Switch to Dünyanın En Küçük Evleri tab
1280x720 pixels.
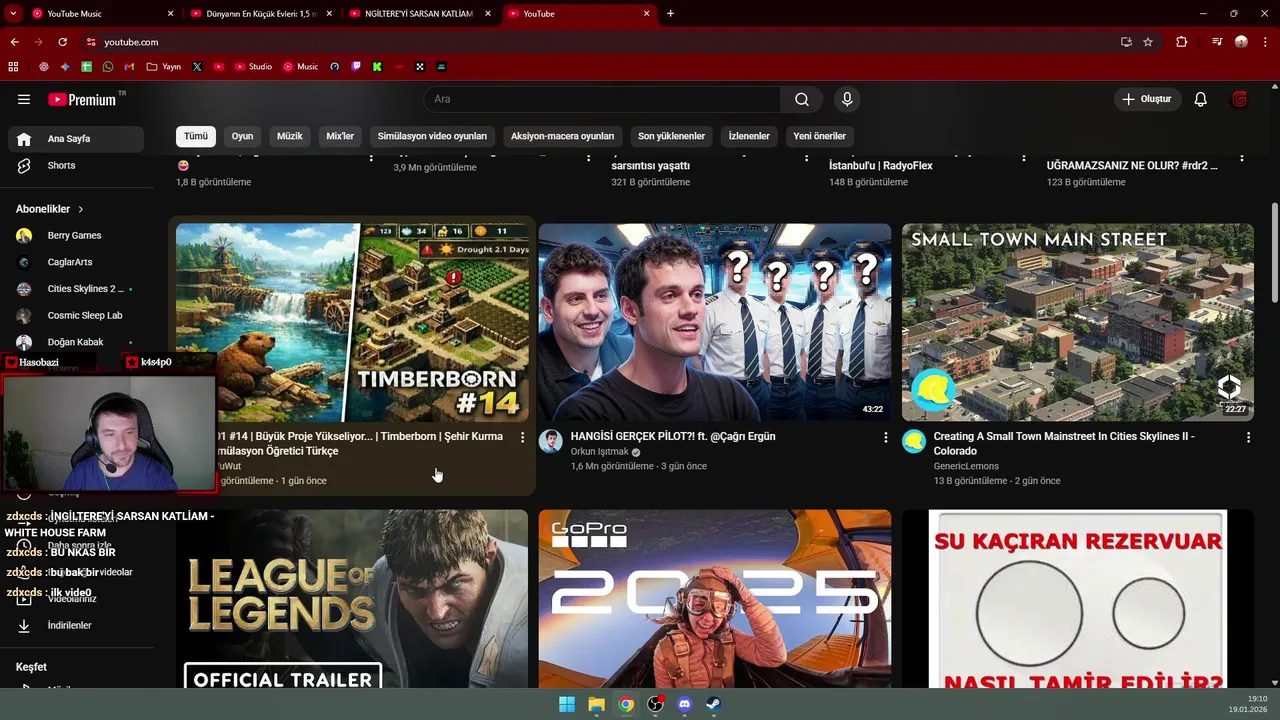tap(261, 14)
